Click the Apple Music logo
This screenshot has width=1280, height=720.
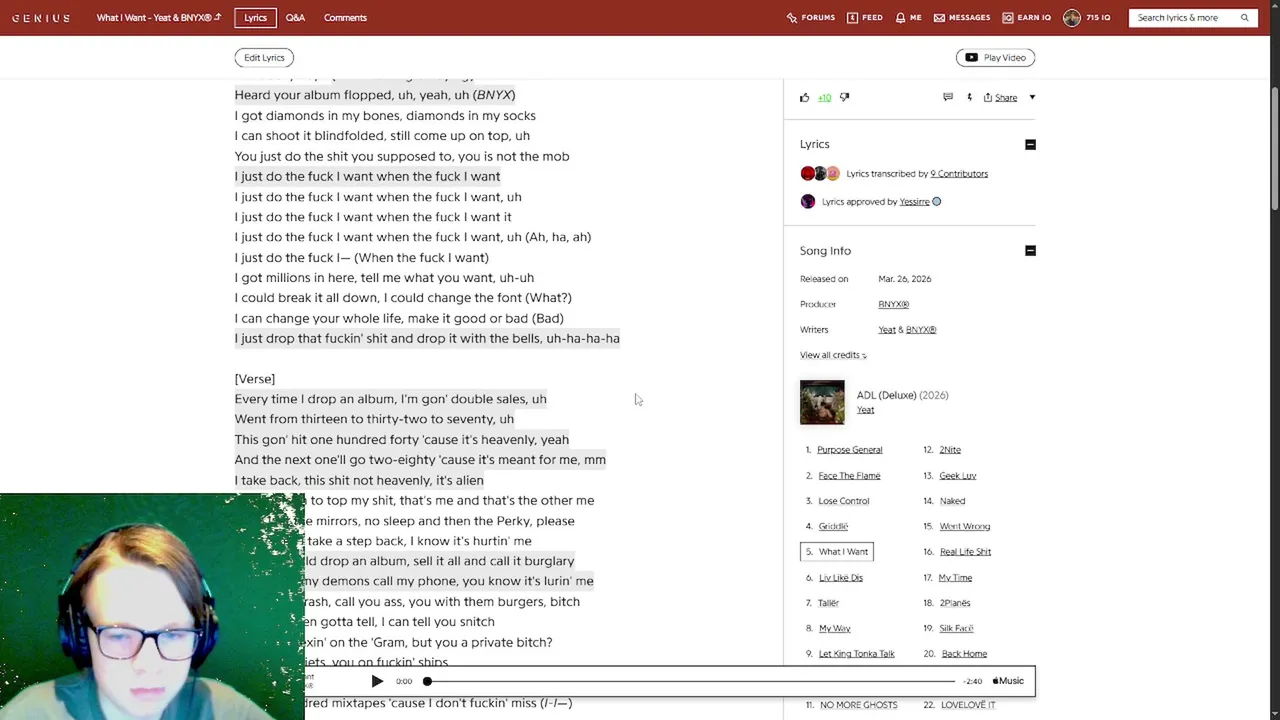pos(1008,681)
